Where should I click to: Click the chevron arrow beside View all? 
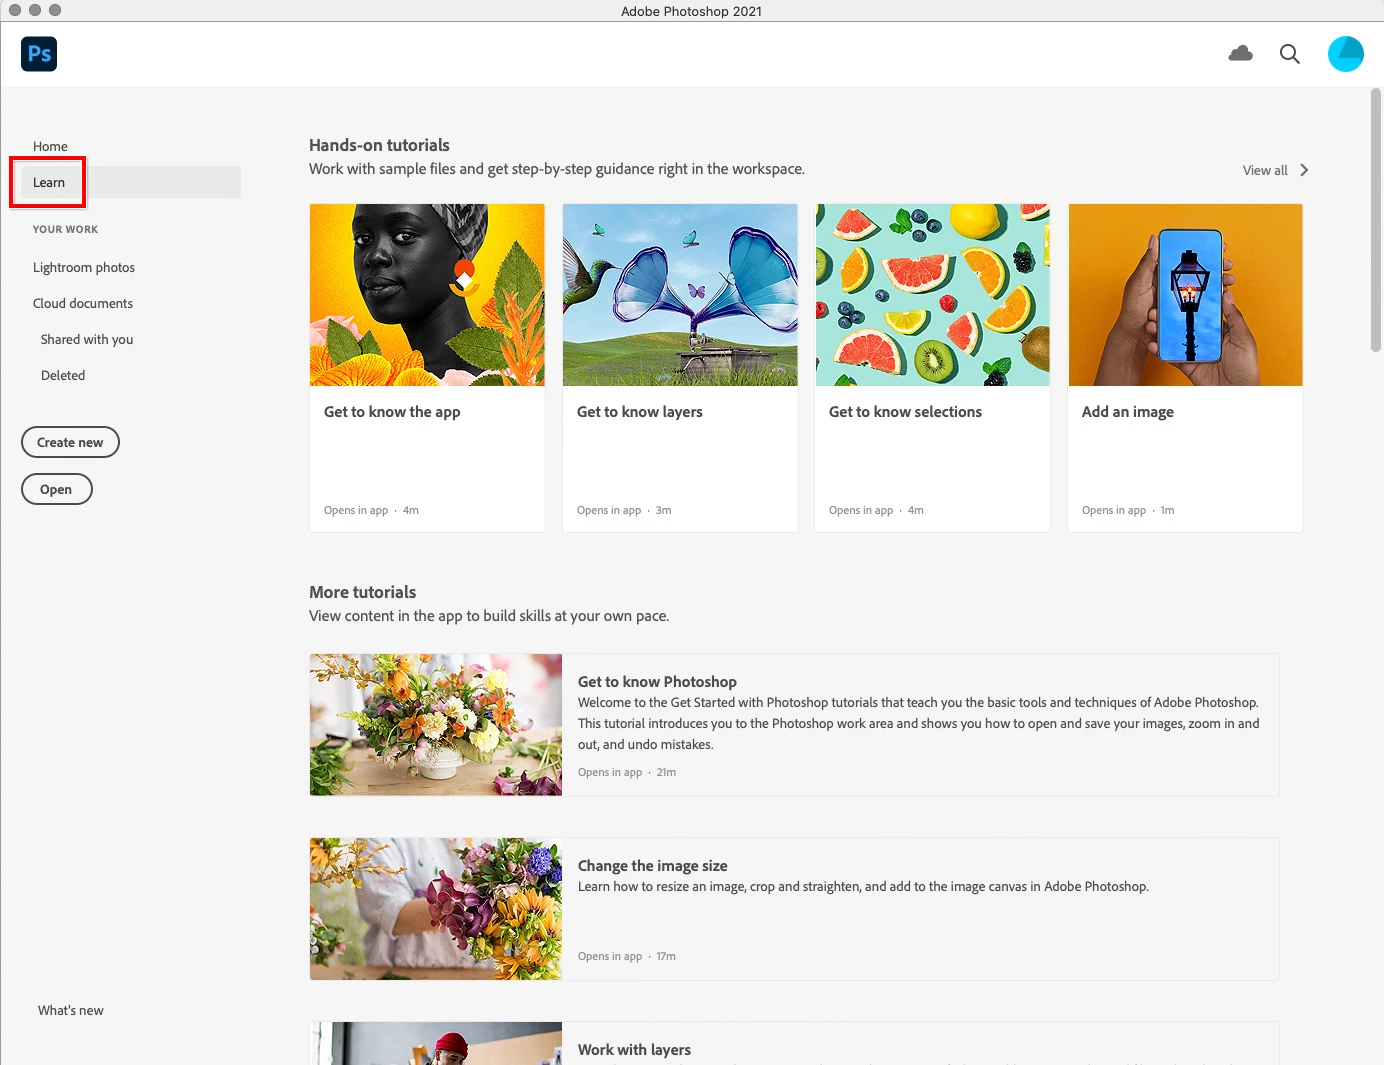tap(1304, 170)
